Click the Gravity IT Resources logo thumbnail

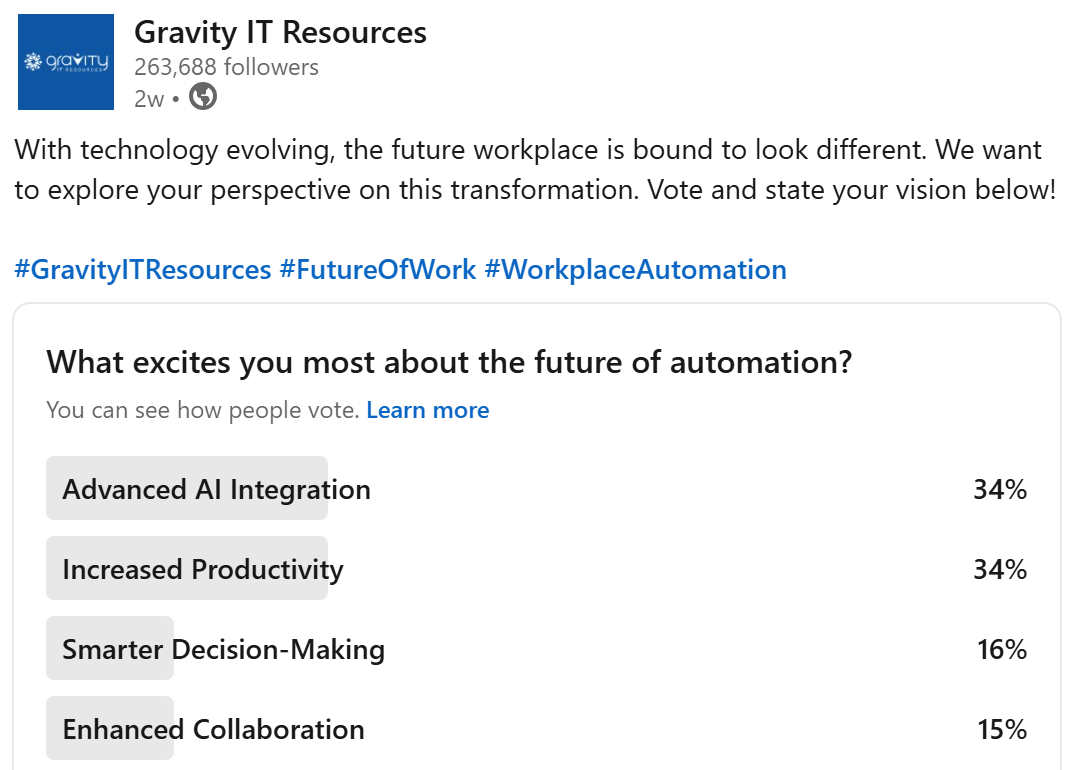pyautogui.click(x=66, y=62)
